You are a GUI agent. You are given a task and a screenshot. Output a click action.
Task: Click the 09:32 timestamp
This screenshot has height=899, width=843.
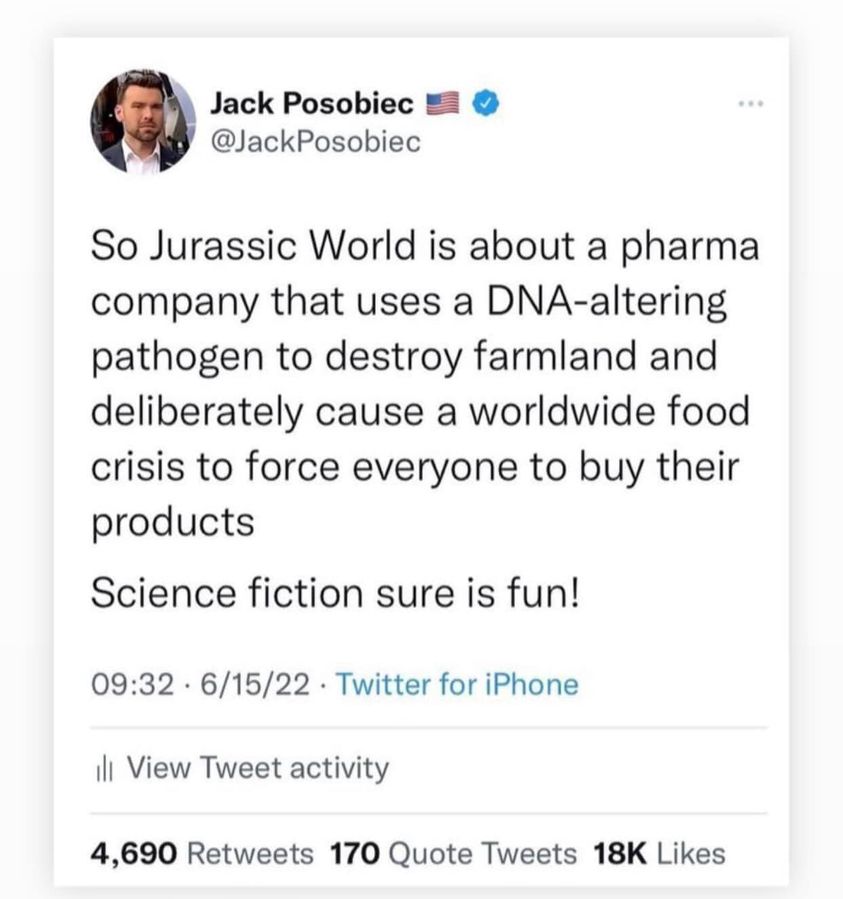126,685
